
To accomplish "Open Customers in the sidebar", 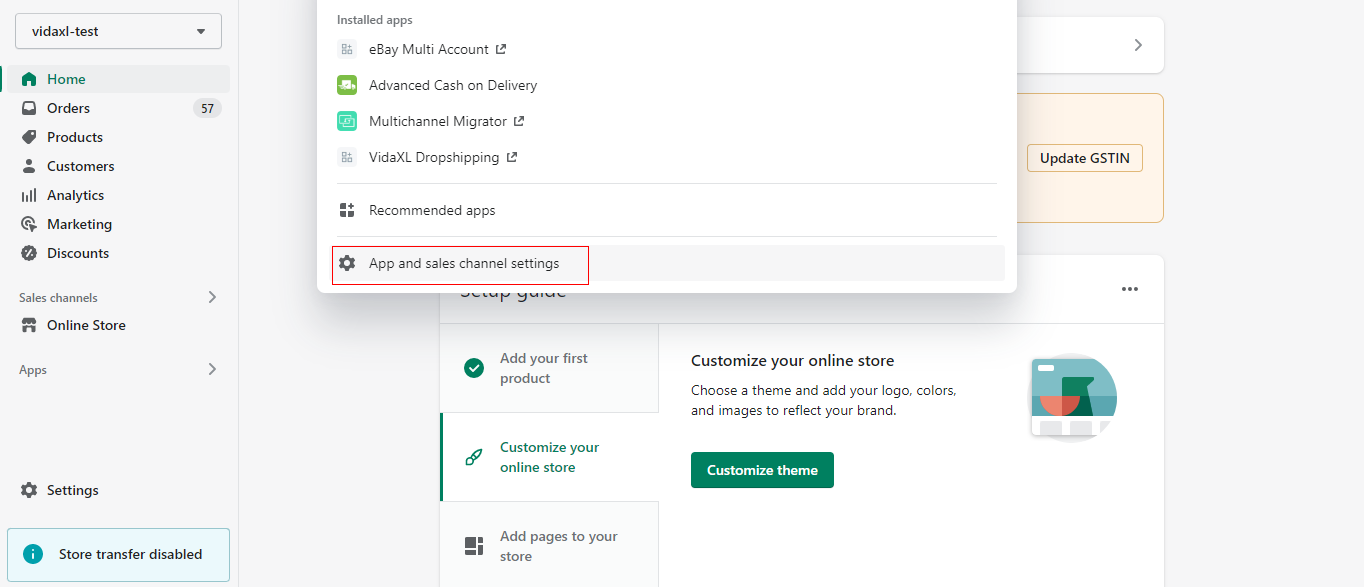I will [x=118, y=166].
